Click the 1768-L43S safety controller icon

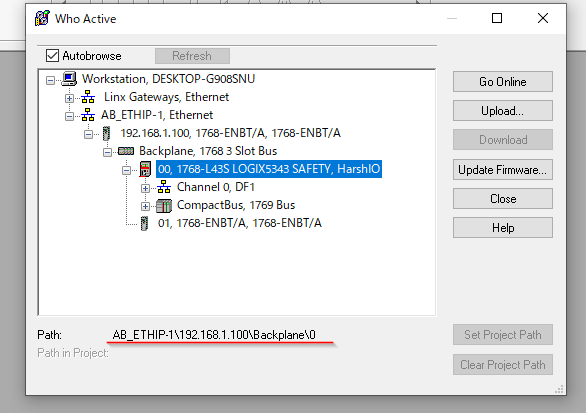pyautogui.click(x=145, y=169)
